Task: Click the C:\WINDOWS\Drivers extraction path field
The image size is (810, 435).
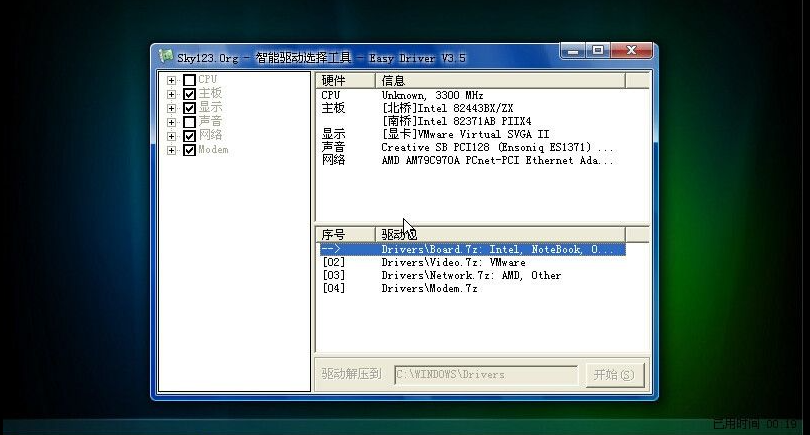Action: [486, 375]
